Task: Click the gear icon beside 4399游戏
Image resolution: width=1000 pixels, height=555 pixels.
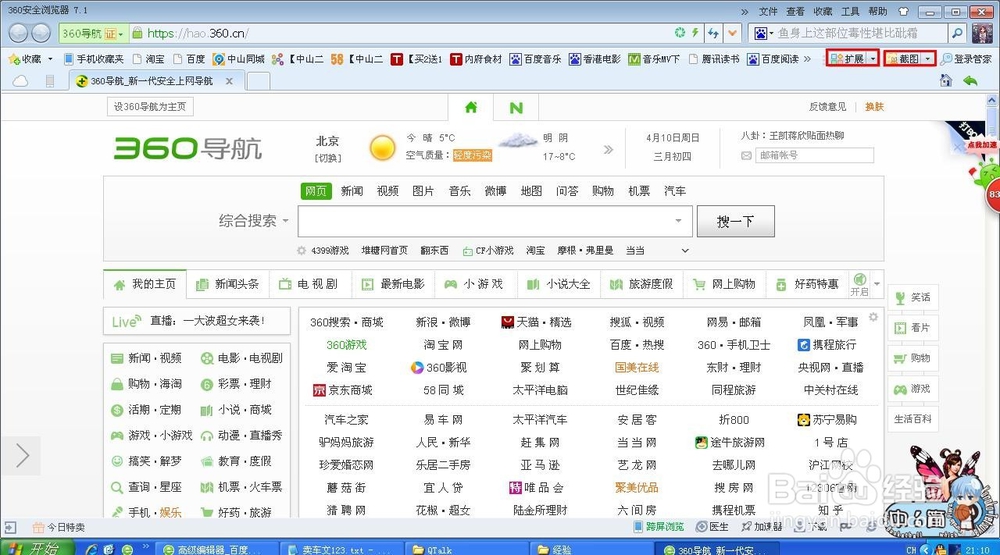Action: (302, 251)
